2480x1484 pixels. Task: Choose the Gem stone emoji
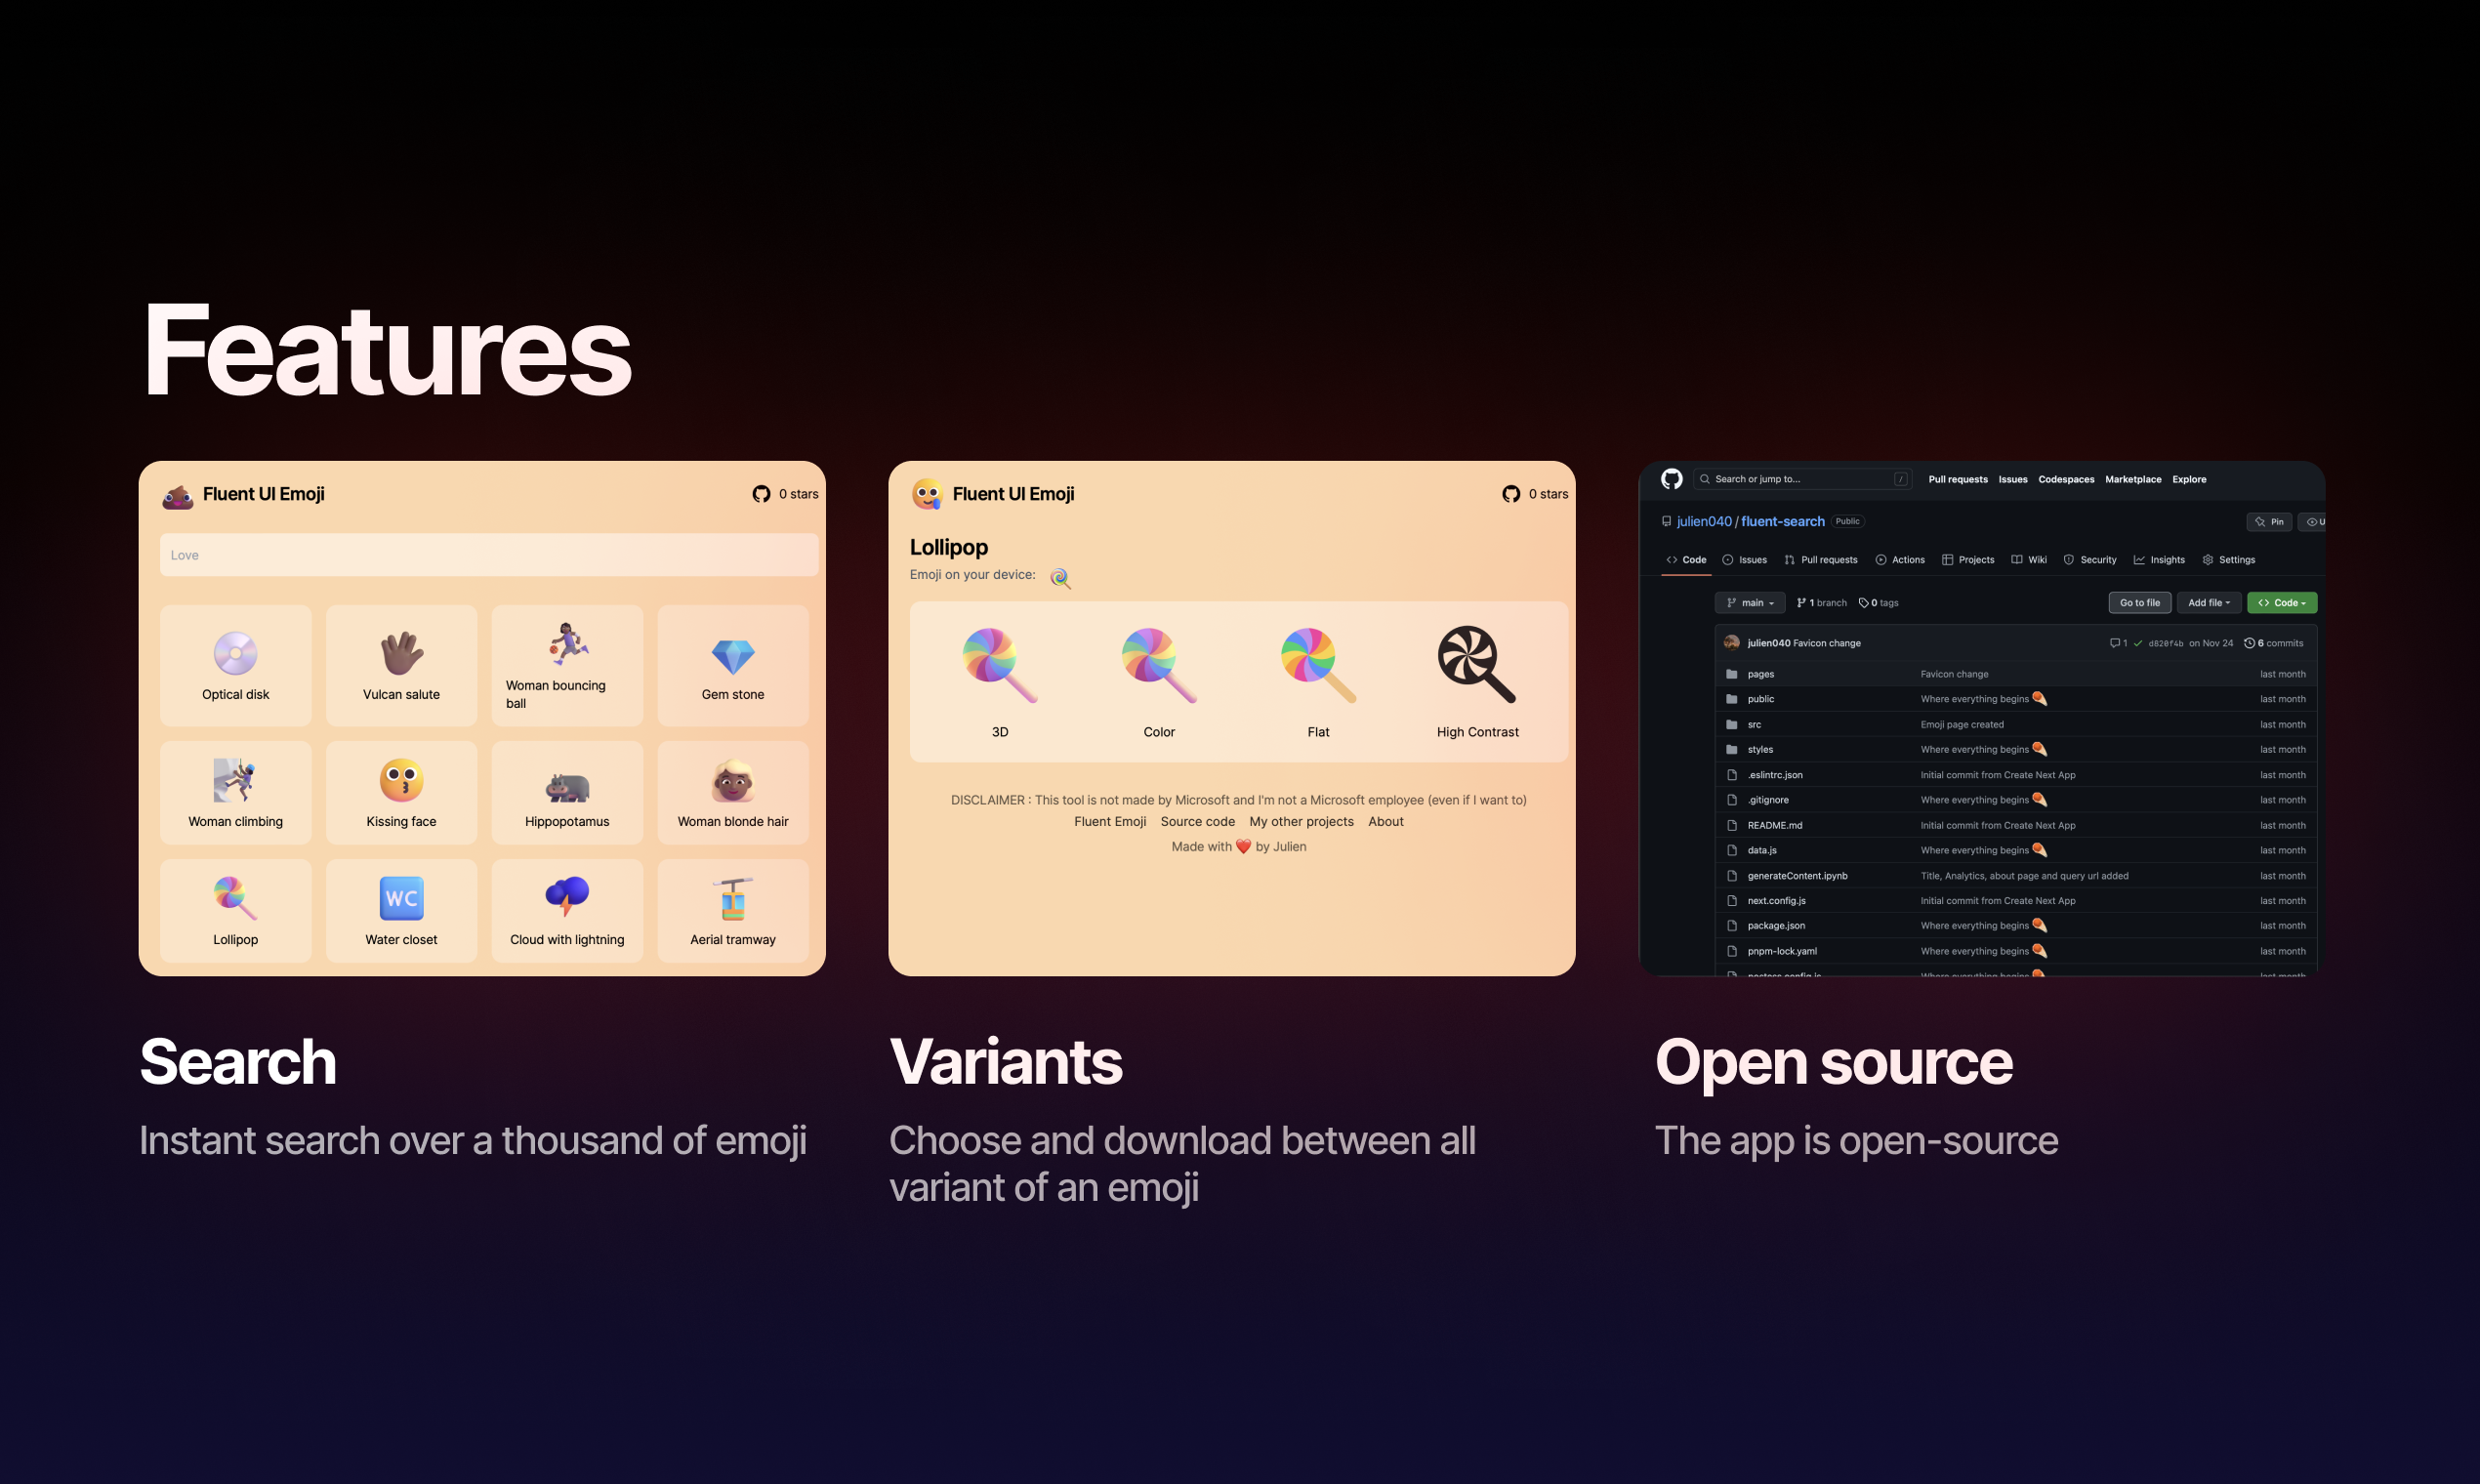[x=733, y=665]
